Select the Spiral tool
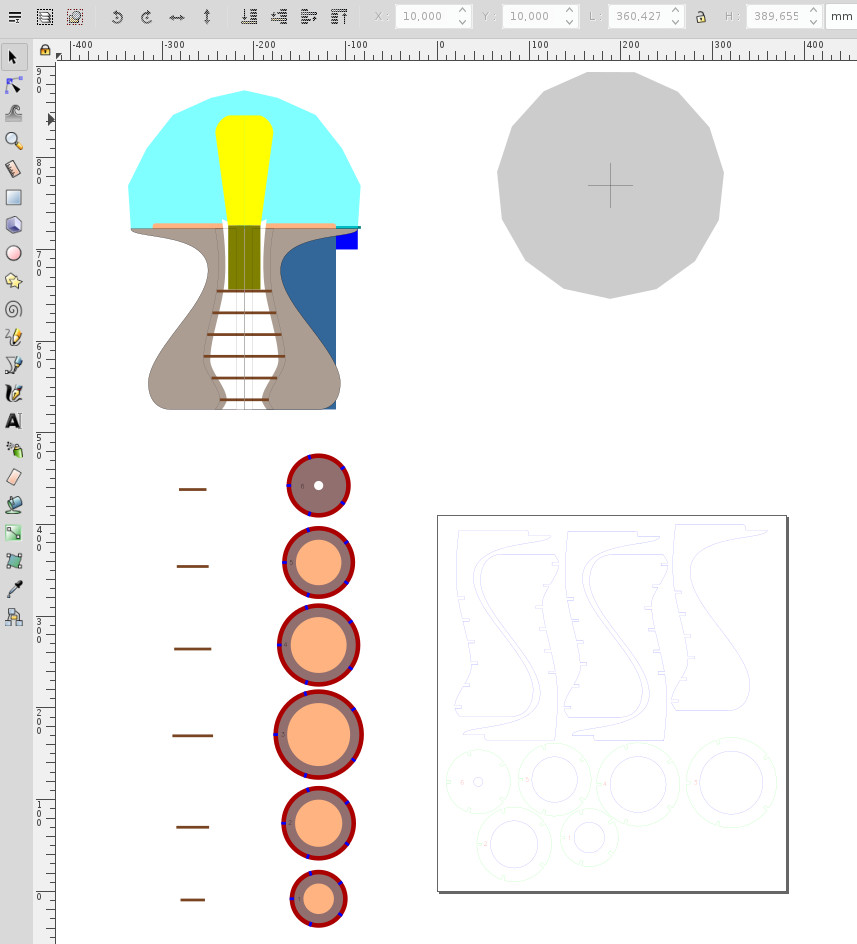 (14, 309)
